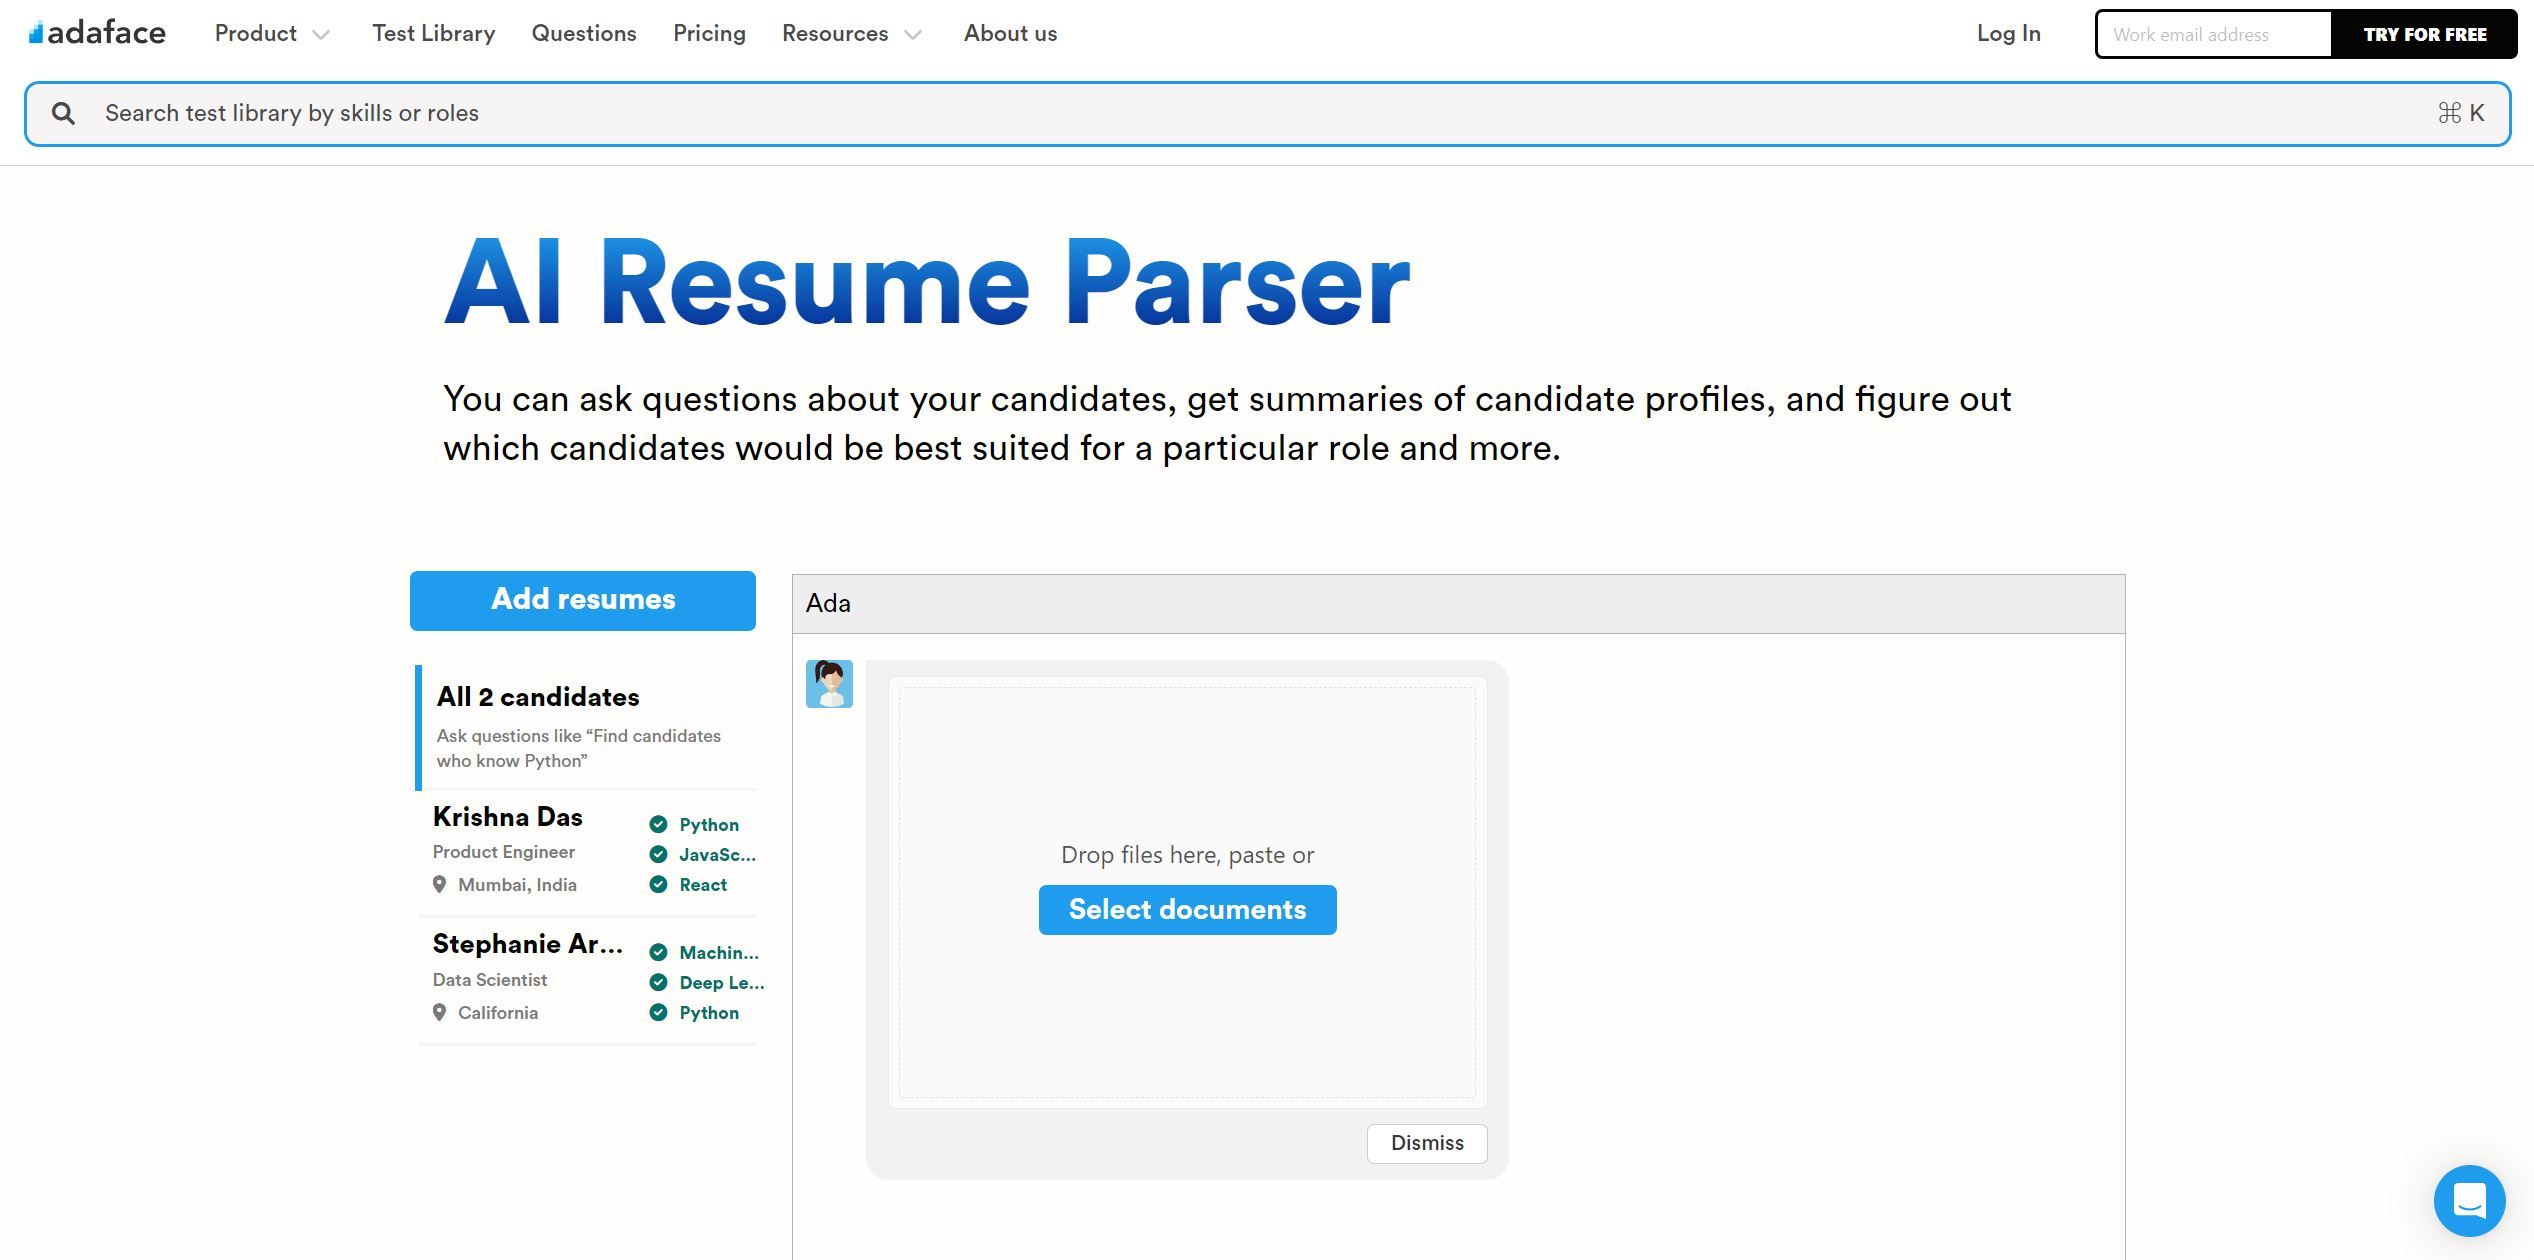
Task: Click the Python skill tag on Krishna Das
Action: tap(708, 824)
